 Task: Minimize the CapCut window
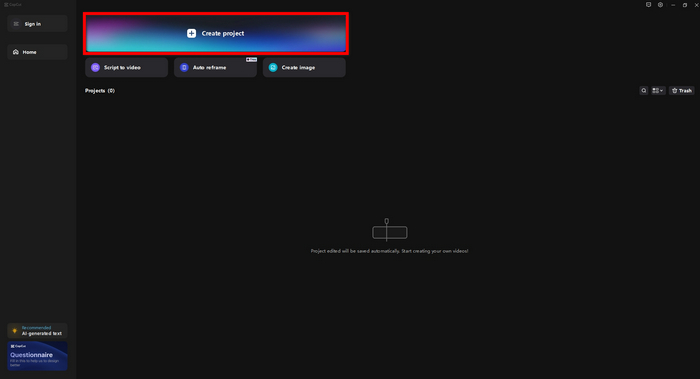[673, 5]
